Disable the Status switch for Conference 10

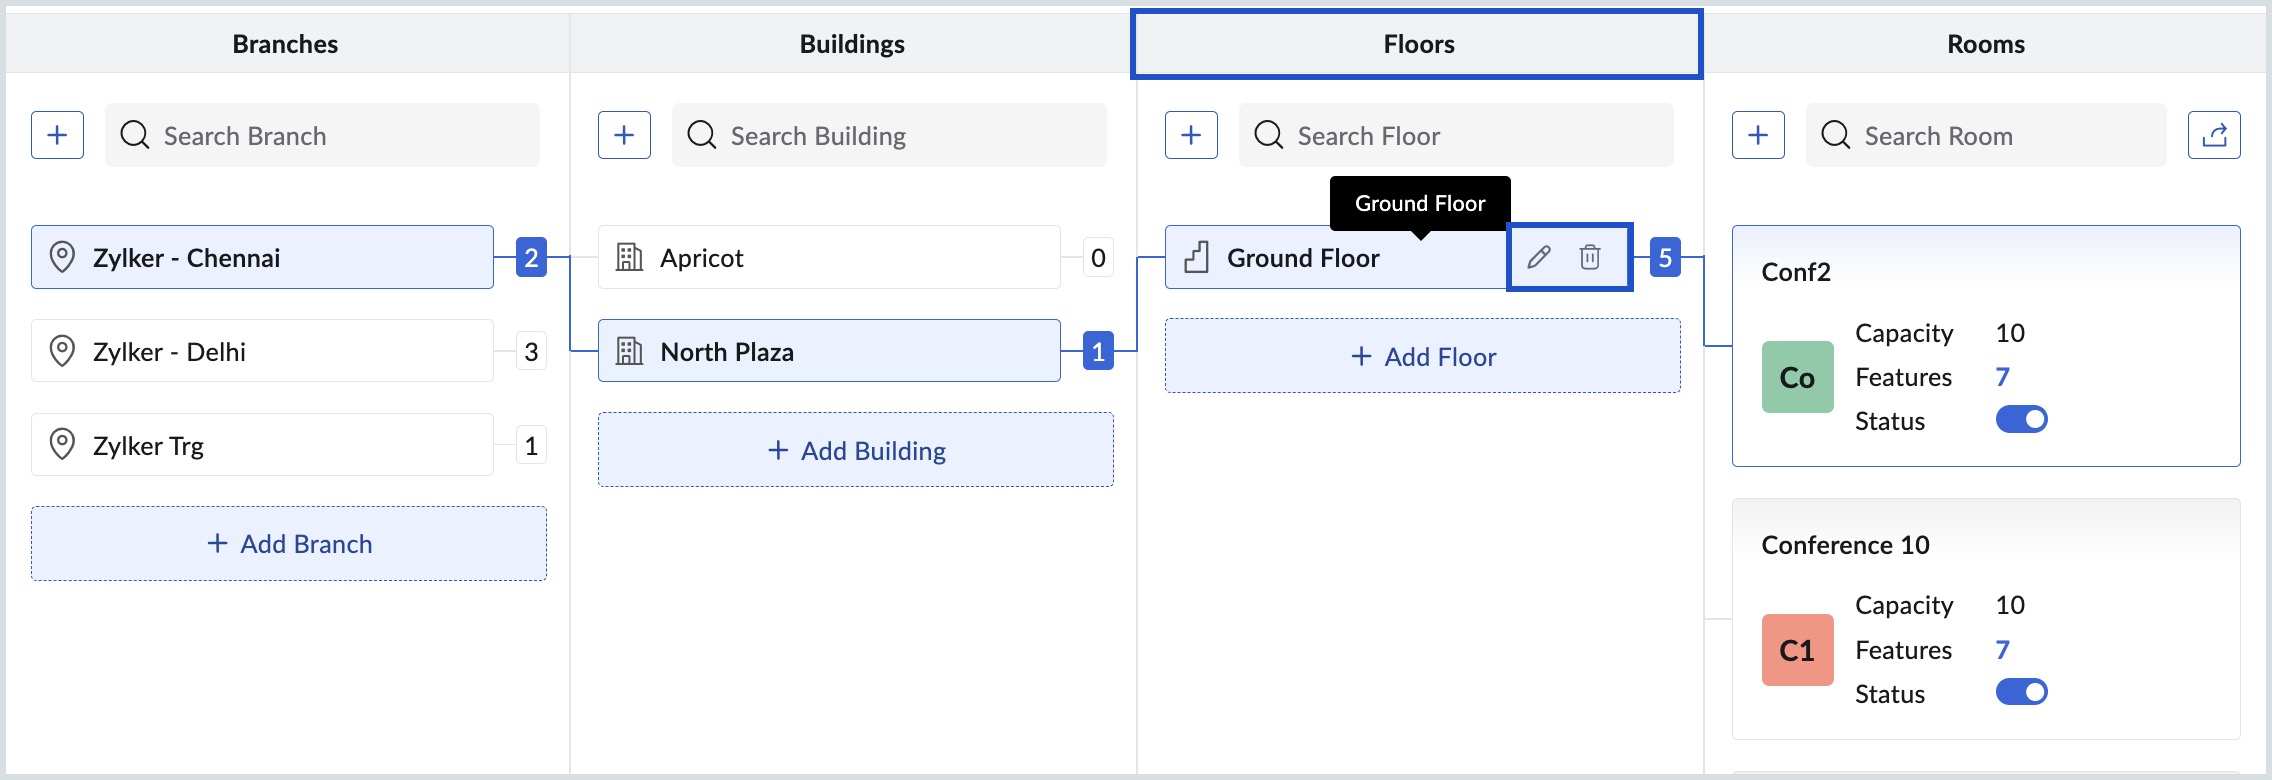[2021, 692]
